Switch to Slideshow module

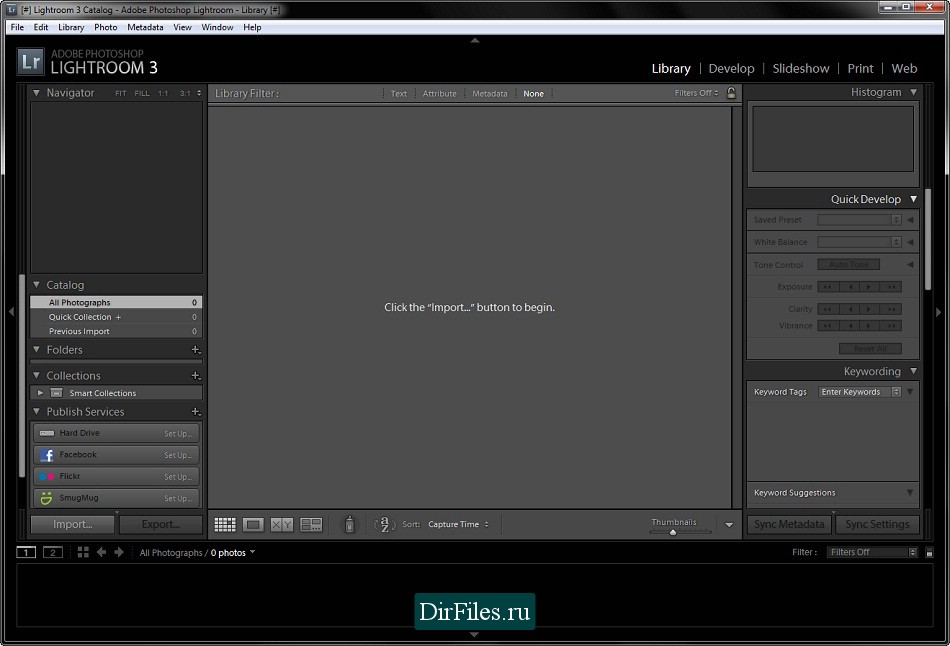800,68
